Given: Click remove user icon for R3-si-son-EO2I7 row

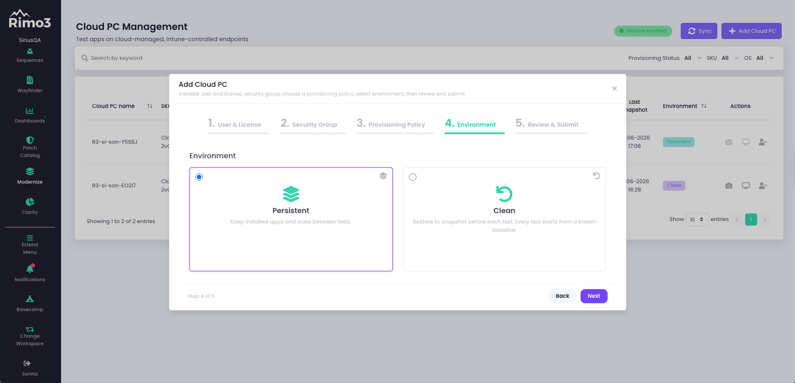Looking at the screenshot, I should click(x=763, y=186).
